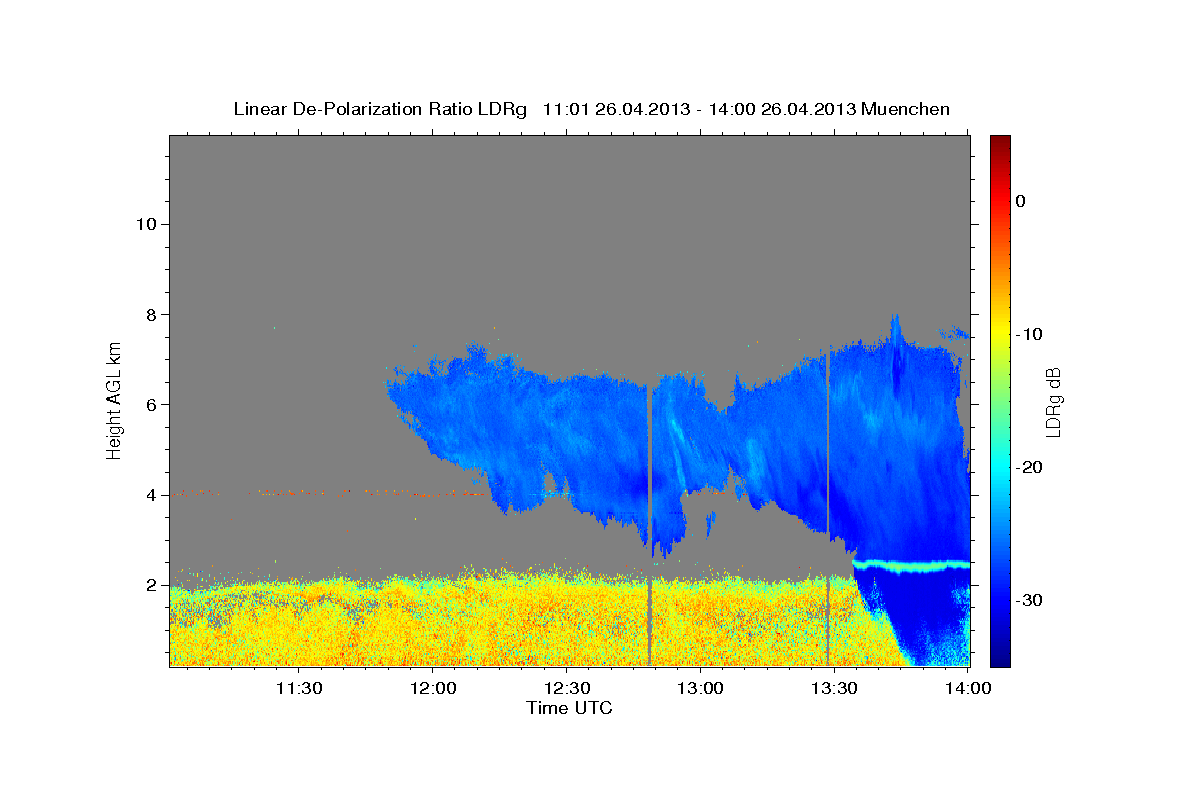Screen dimensions: 1200x800
Task: Click the 12:30 time tick label
Action: (568, 688)
